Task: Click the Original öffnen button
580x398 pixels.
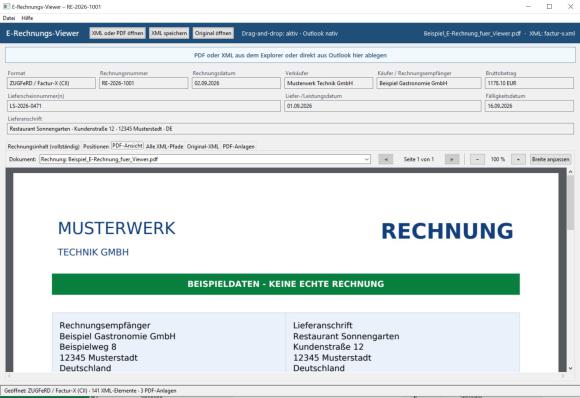Action: point(213,33)
